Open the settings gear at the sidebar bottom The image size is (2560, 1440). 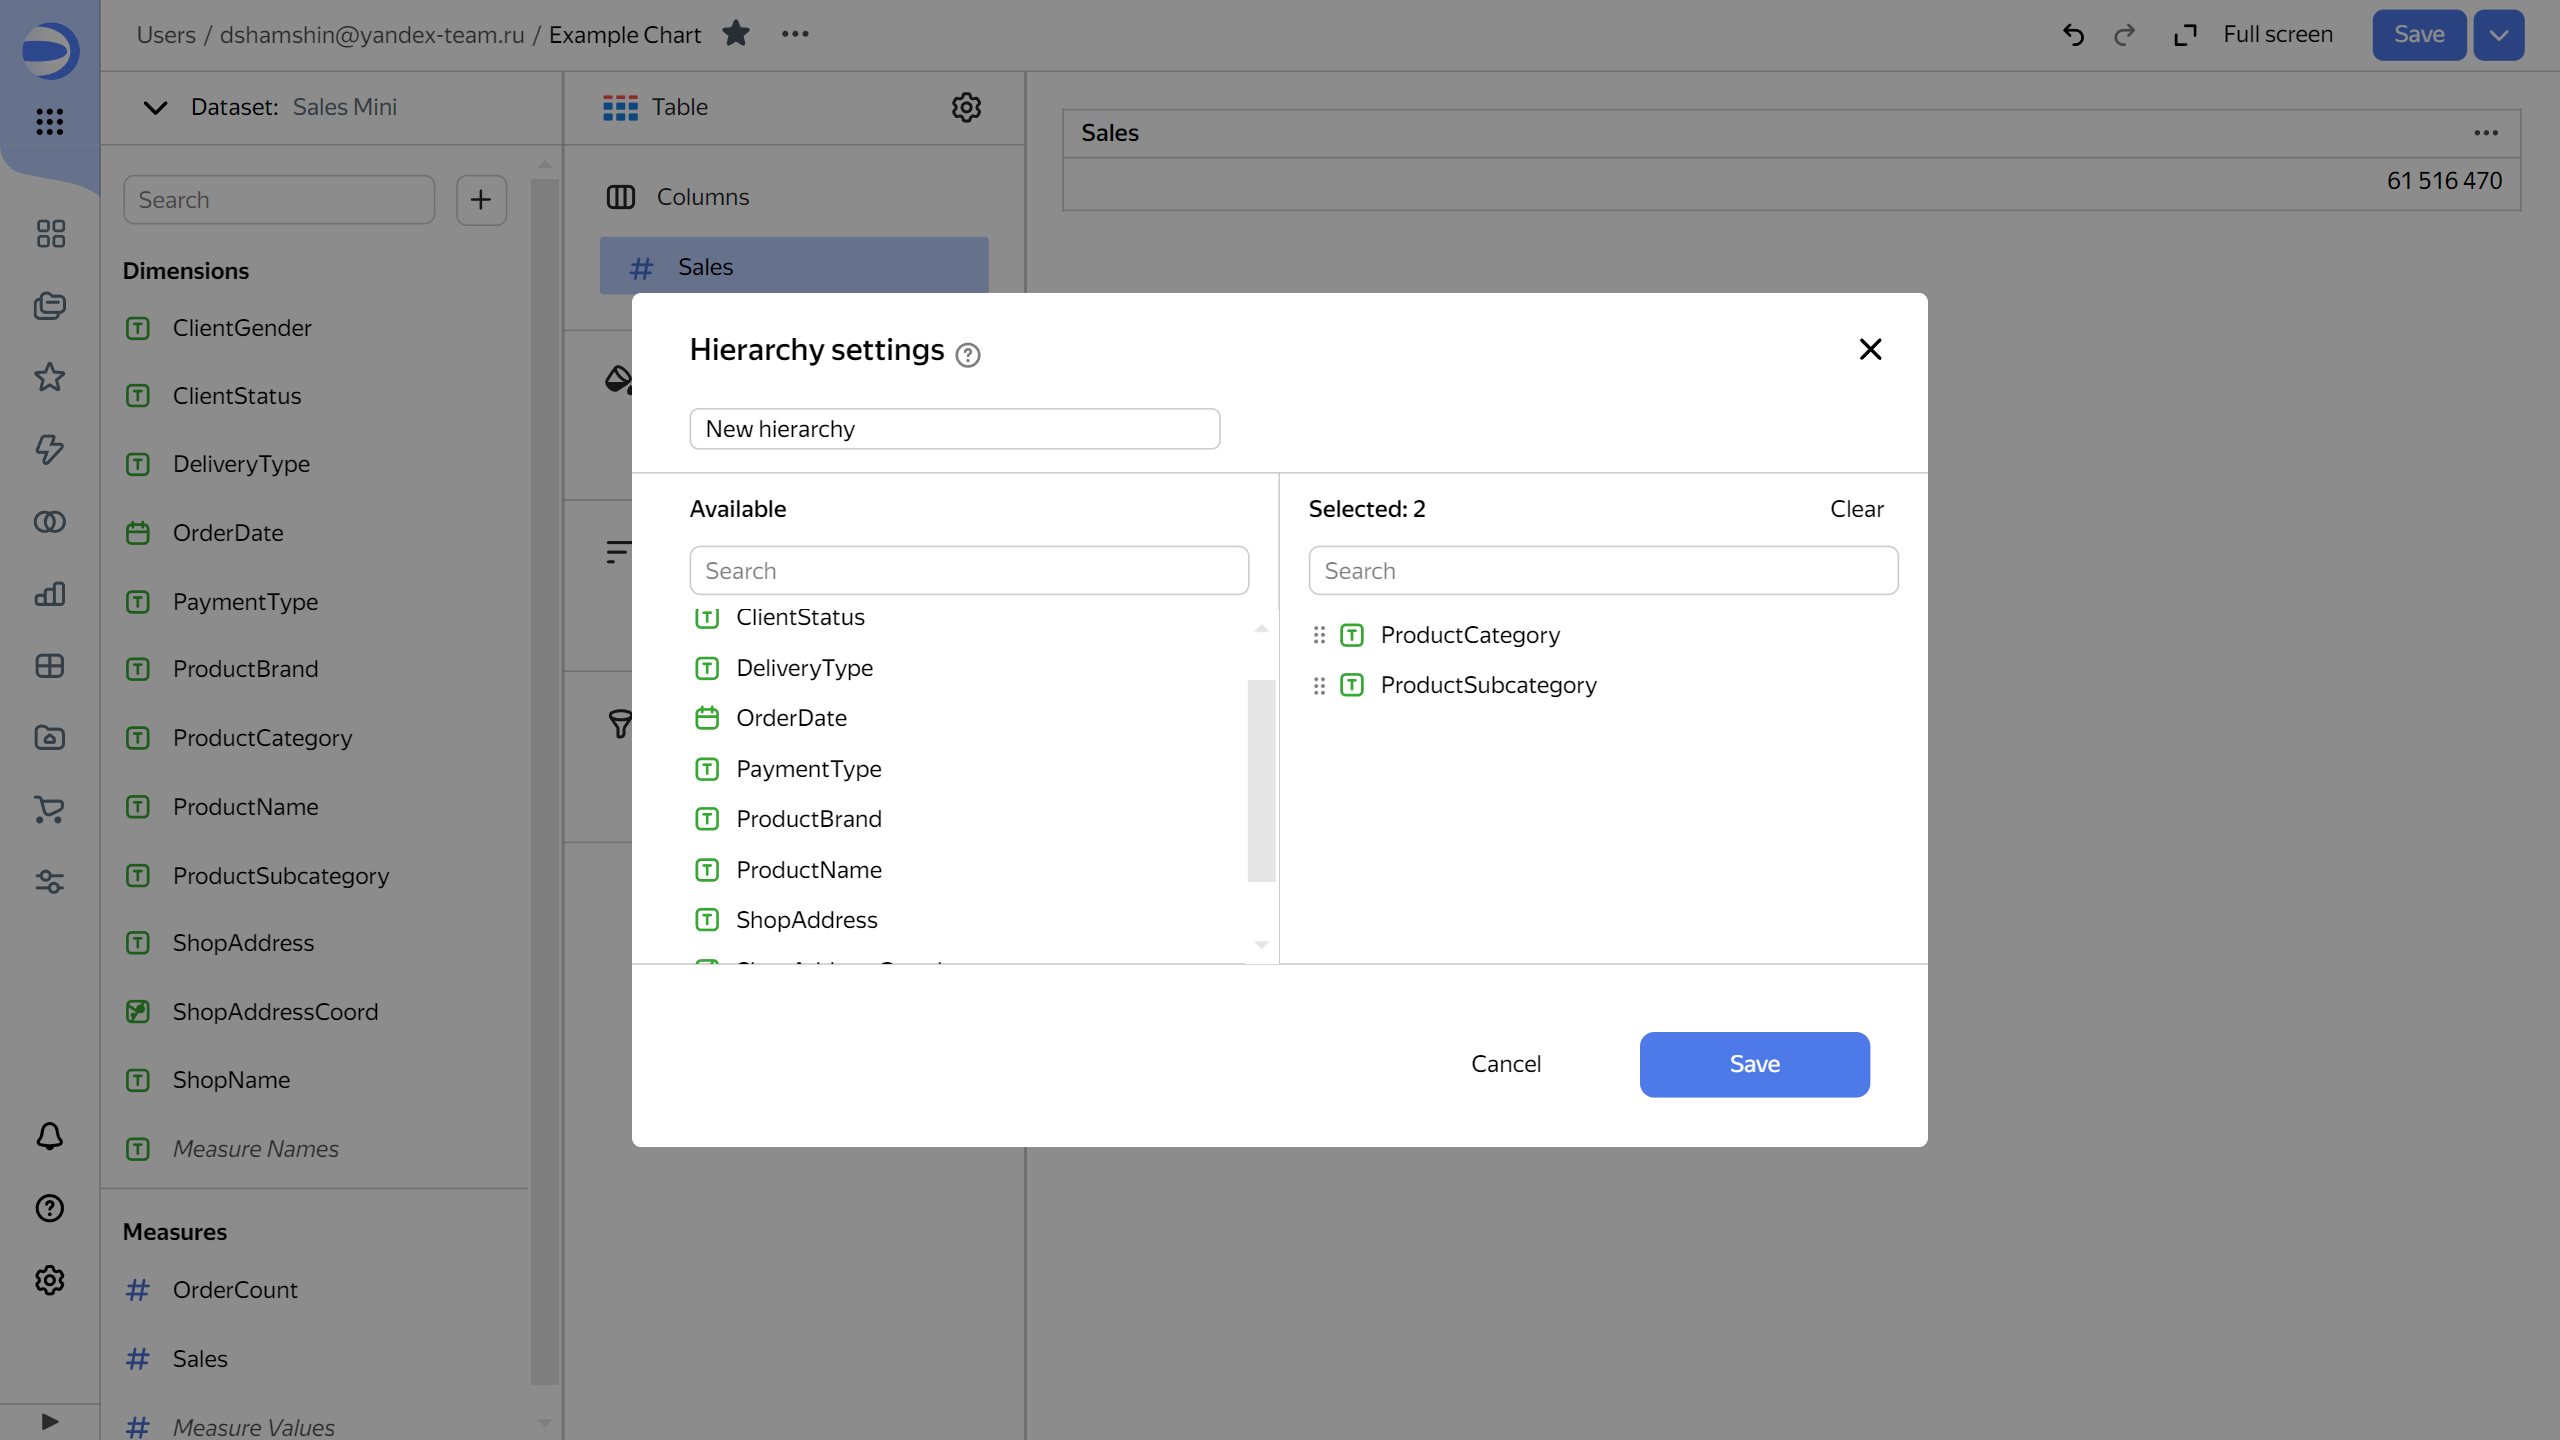coord(49,1280)
